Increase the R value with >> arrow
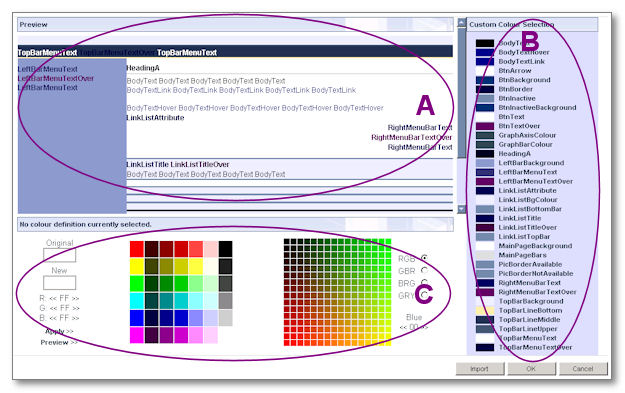 pyautogui.click(x=76, y=298)
